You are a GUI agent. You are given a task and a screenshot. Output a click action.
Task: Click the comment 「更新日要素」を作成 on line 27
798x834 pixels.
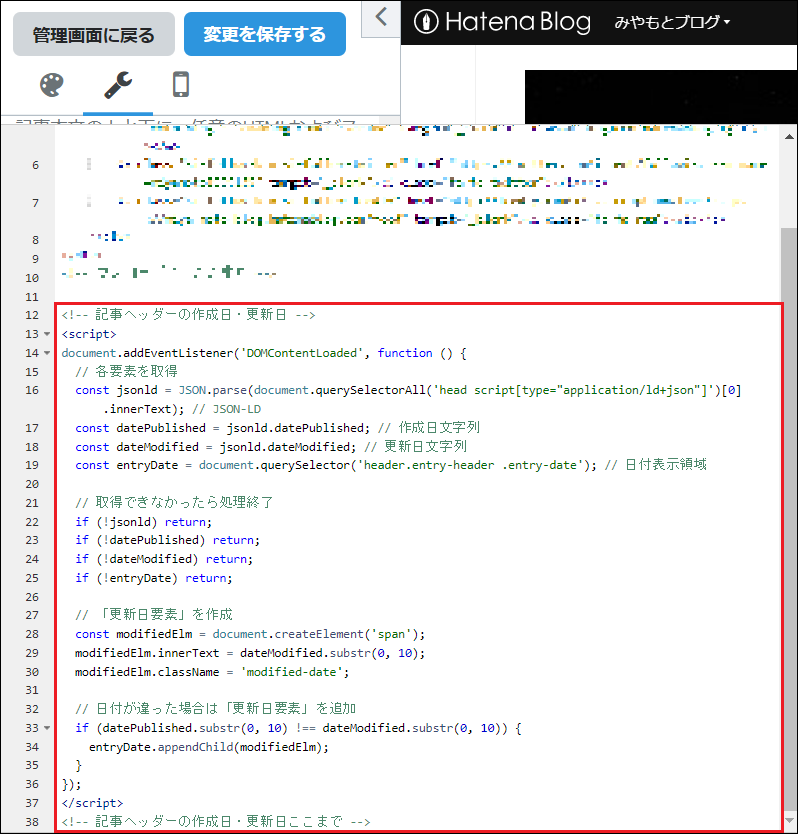pyautogui.click(x=154, y=615)
